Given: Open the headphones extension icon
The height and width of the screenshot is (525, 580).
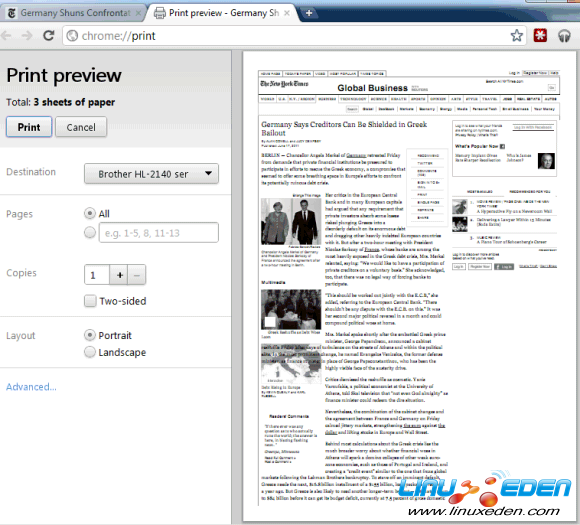Looking at the screenshot, I should pos(564,36).
